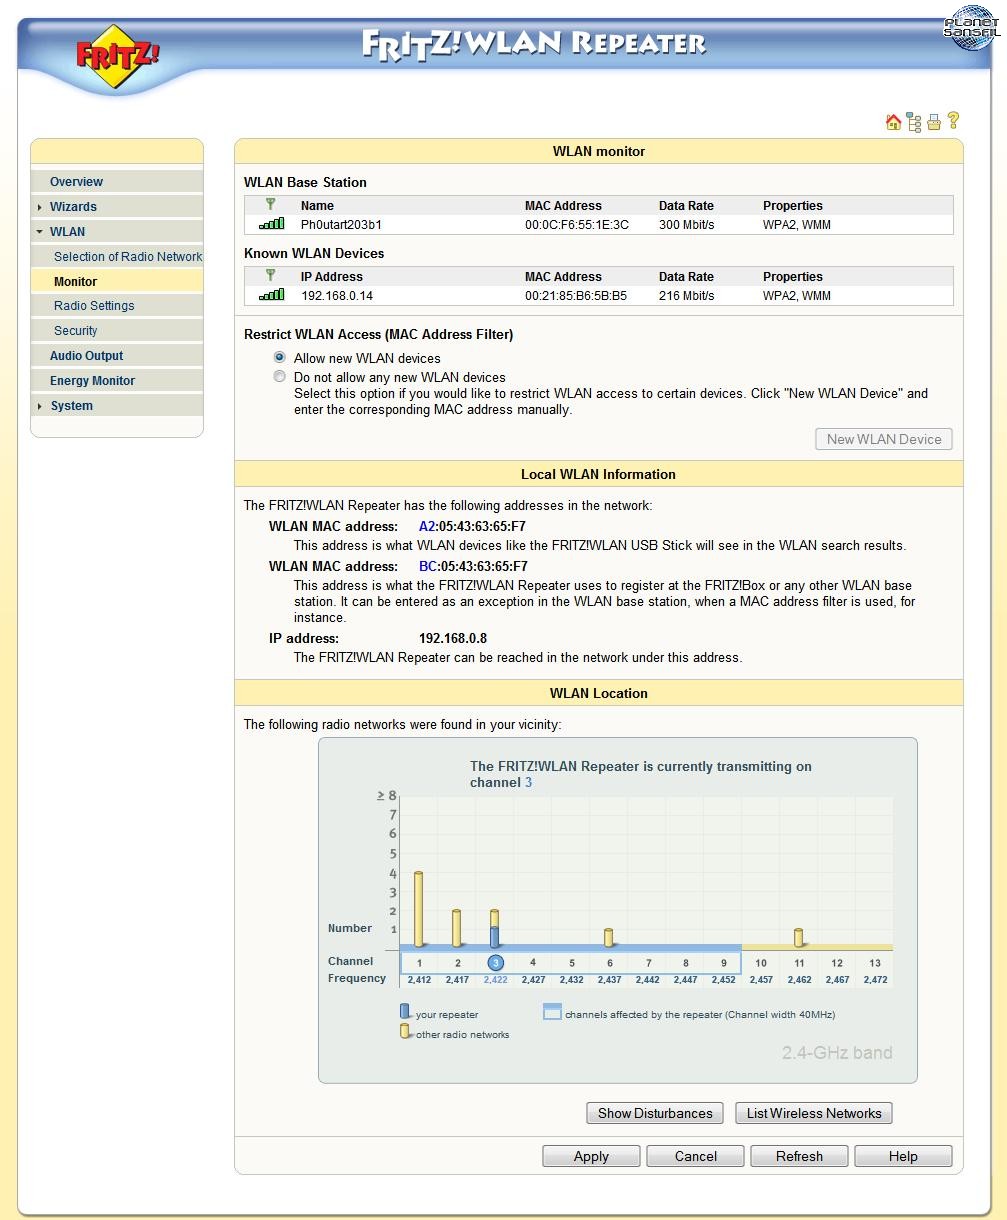1007x1220 pixels.
Task: Click the yellow bar over channel 1
Action: point(419,909)
